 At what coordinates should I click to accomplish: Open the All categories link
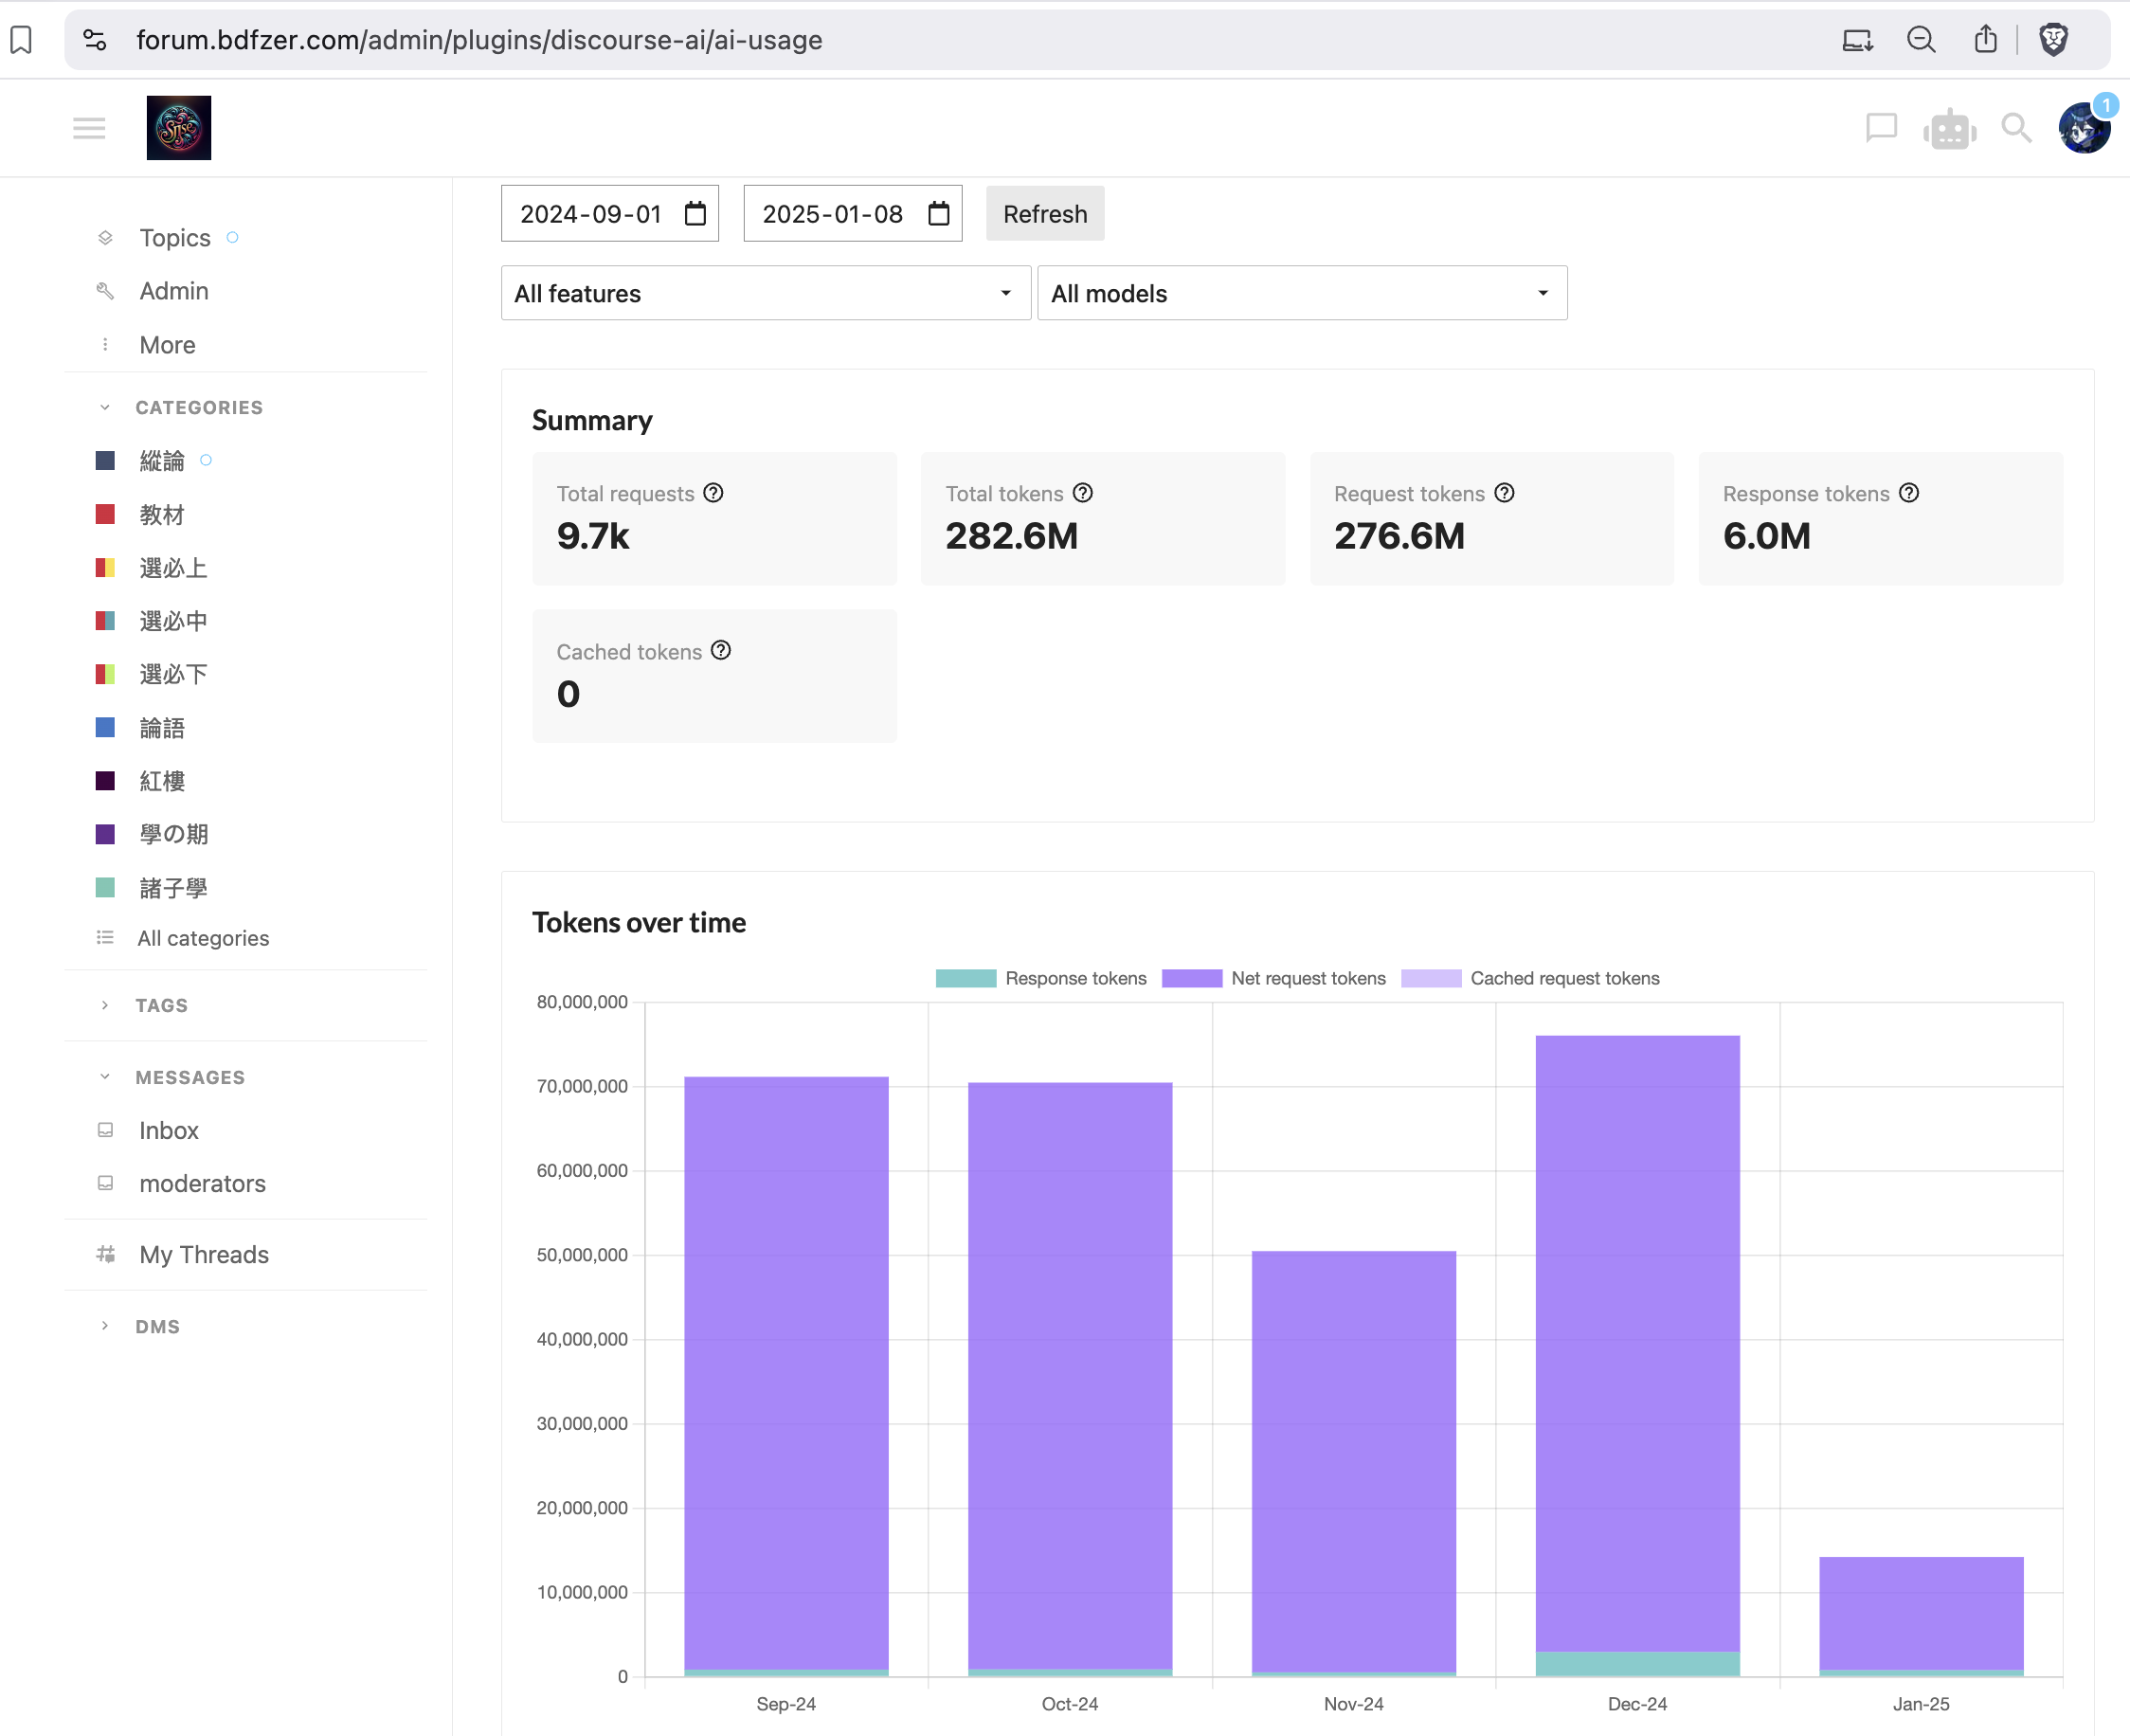[203, 938]
